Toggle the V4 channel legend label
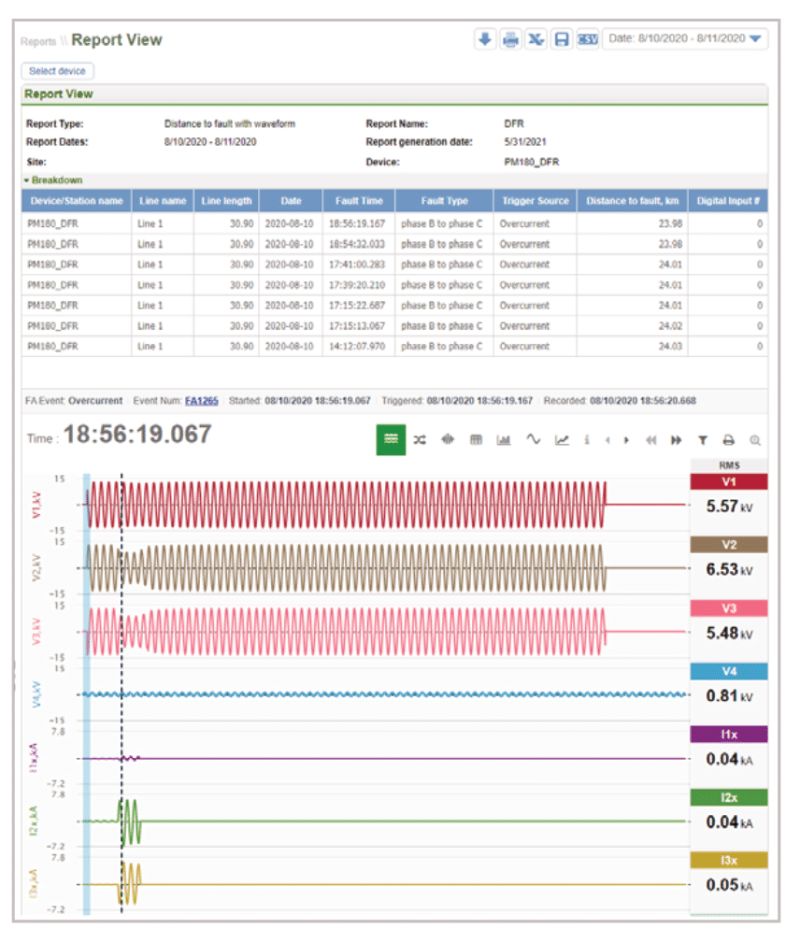Screen dimensions: 800x943 (727, 671)
